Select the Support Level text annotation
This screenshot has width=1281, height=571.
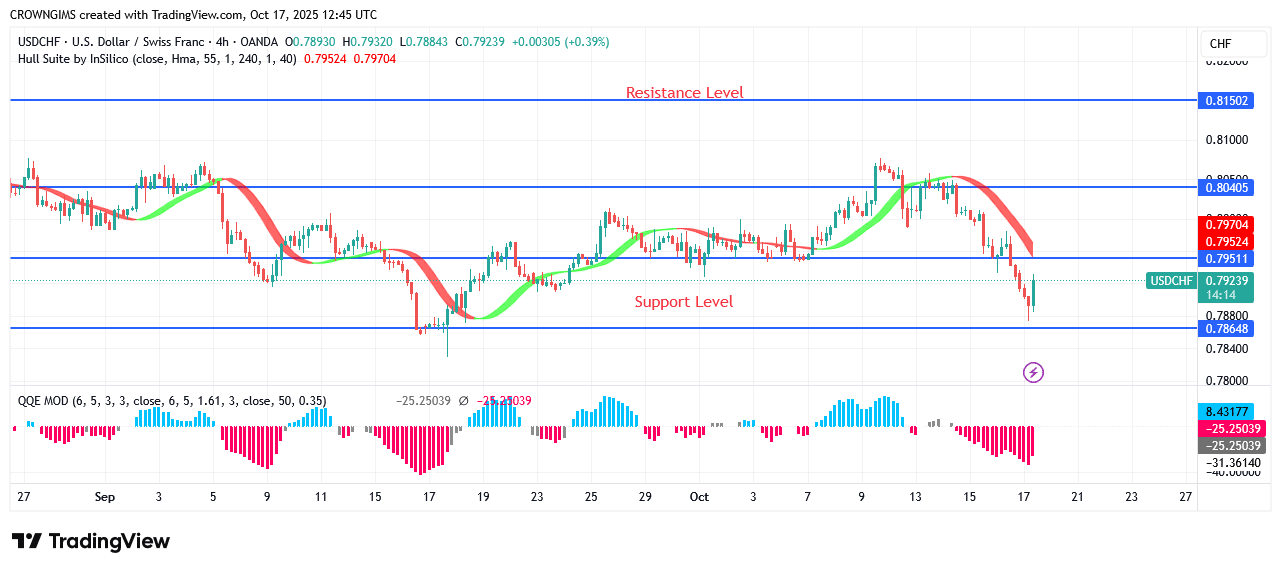(x=683, y=302)
